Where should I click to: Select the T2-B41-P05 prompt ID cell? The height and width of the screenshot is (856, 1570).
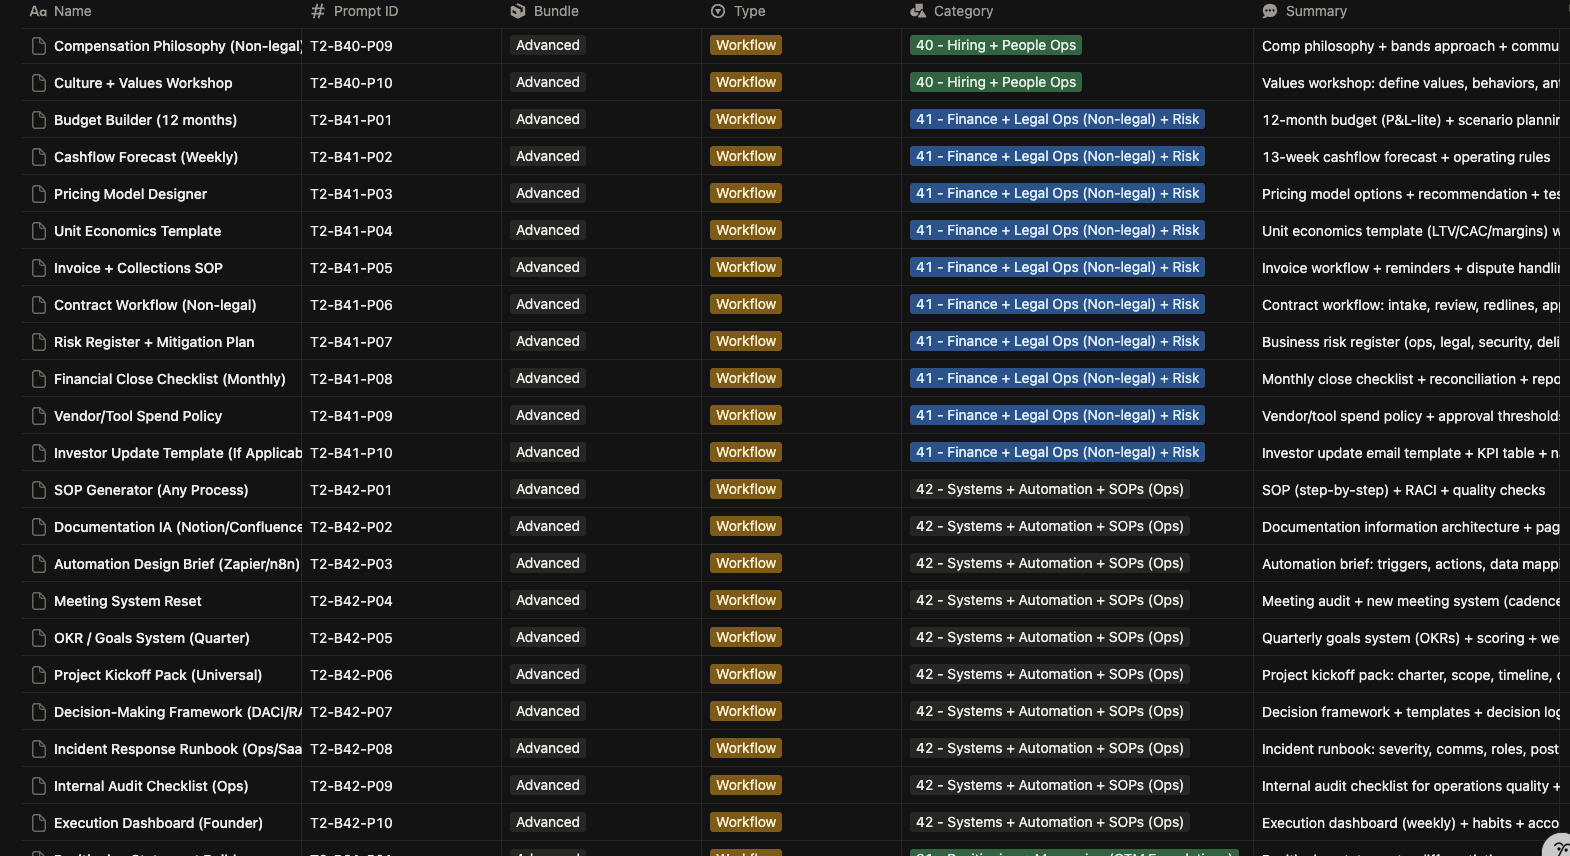(x=401, y=268)
